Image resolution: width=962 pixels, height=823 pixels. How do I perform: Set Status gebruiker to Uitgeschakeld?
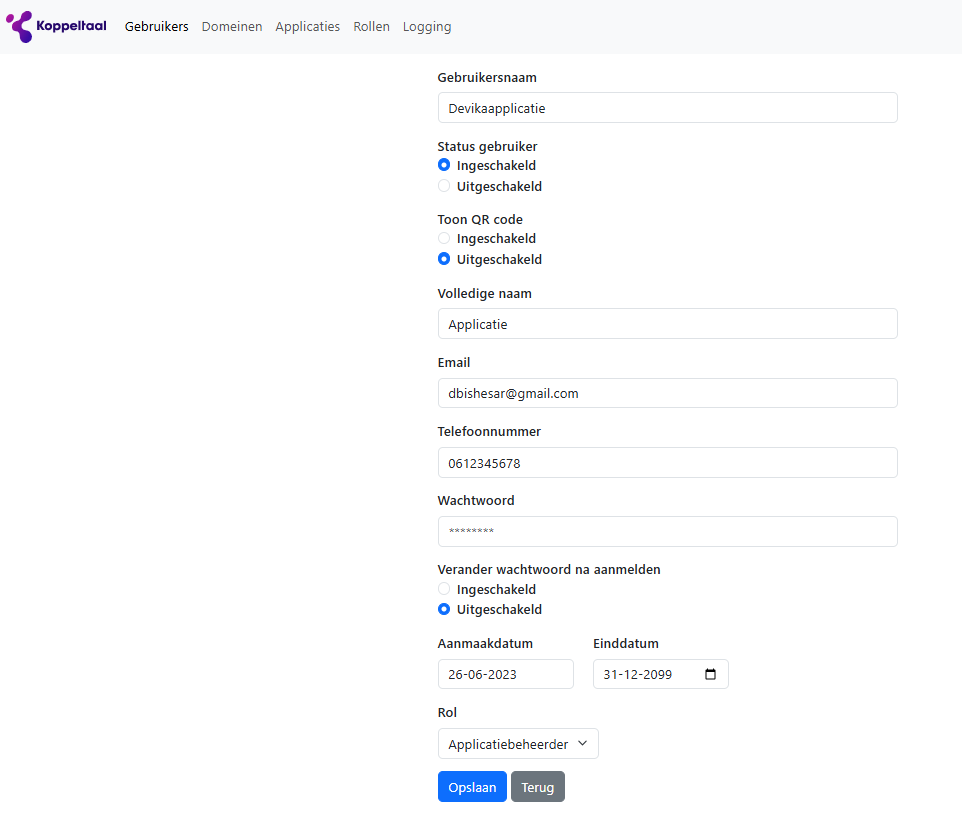pos(444,186)
